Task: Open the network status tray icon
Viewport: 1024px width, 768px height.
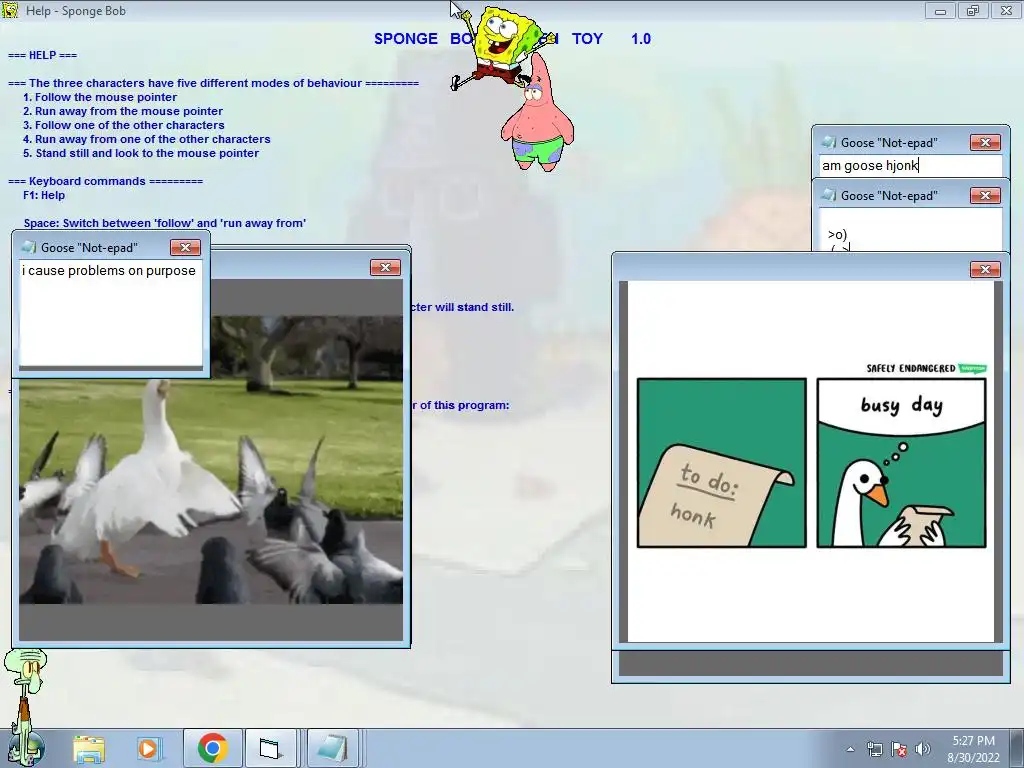Action: (874, 749)
